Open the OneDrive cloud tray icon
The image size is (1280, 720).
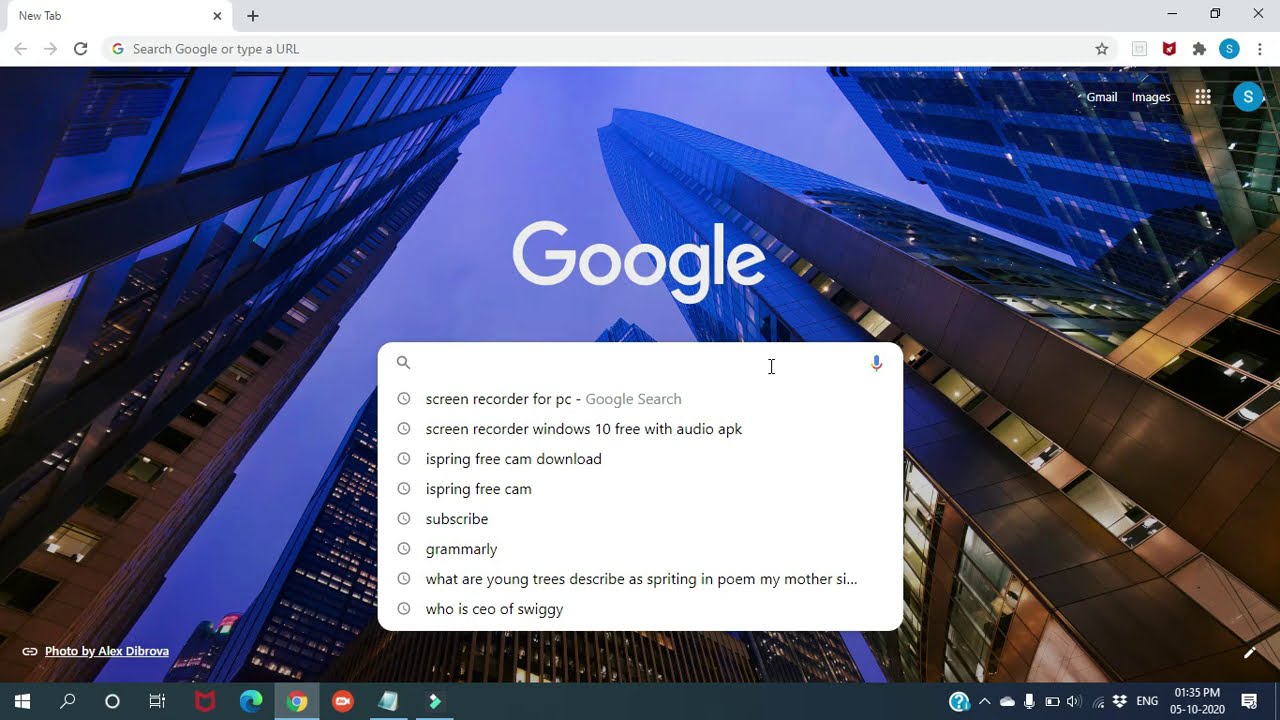pyautogui.click(x=1007, y=701)
